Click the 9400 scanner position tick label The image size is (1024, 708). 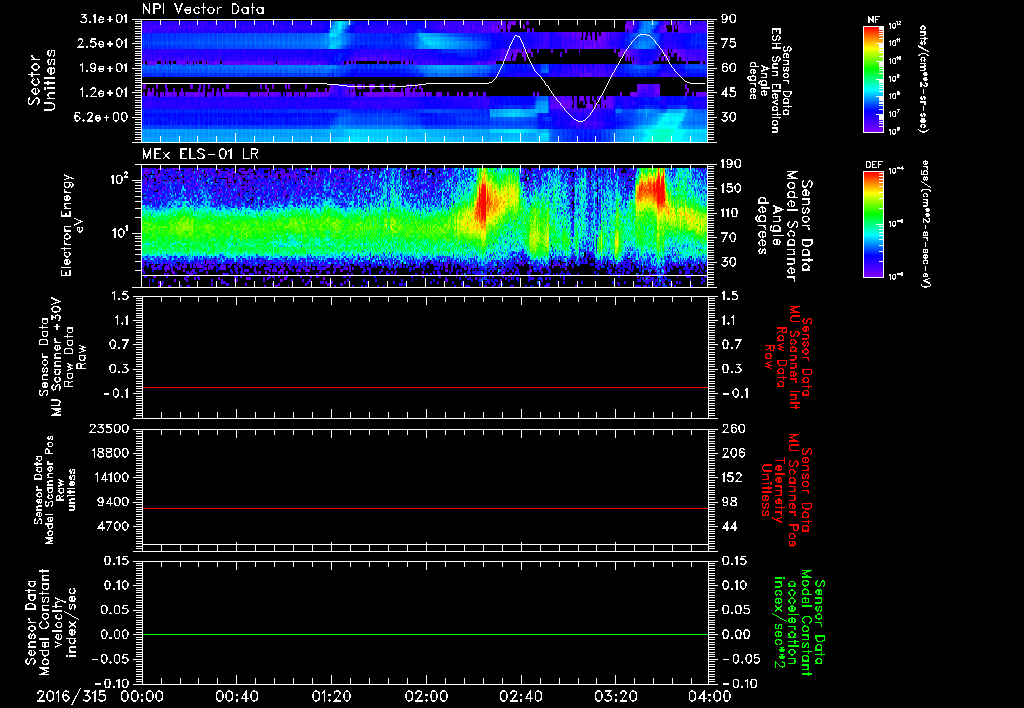pos(114,502)
